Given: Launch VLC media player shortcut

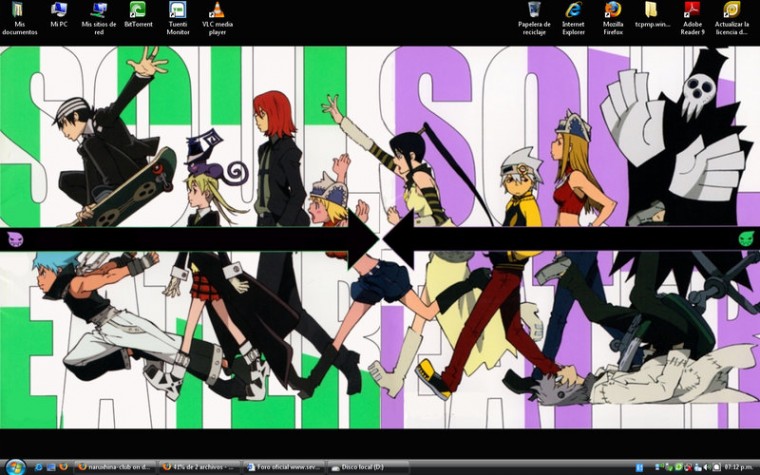Looking at the screenshot, I should click(x=217, y=19).
